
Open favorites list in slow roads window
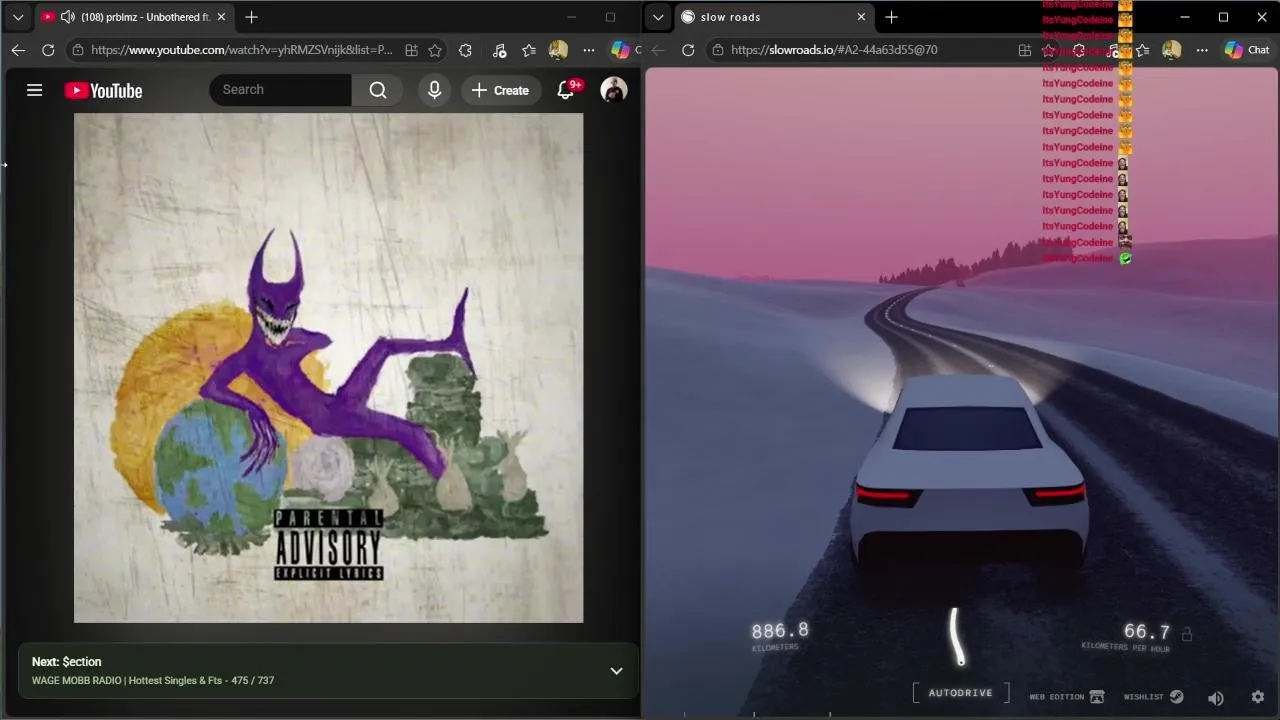coord(1143,50)
